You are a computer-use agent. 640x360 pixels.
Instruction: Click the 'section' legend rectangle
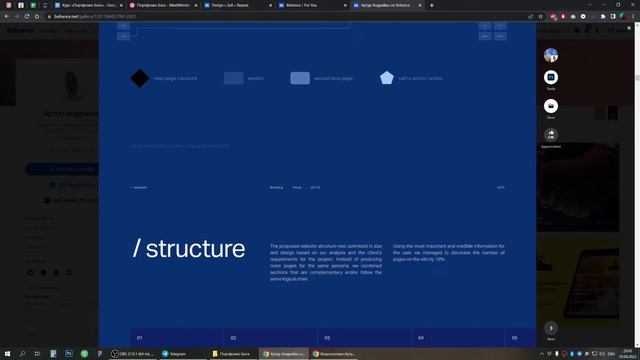point(233,78)
